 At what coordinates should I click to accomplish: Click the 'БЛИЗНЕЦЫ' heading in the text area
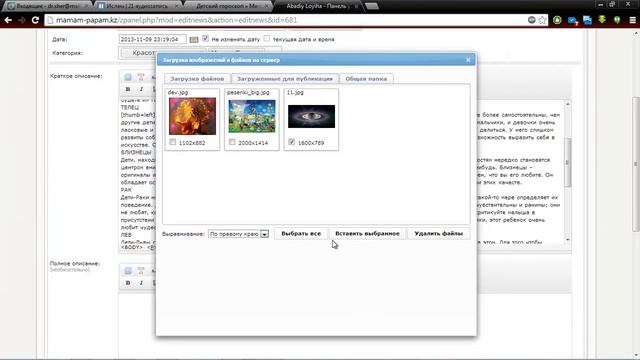point(136,152)
